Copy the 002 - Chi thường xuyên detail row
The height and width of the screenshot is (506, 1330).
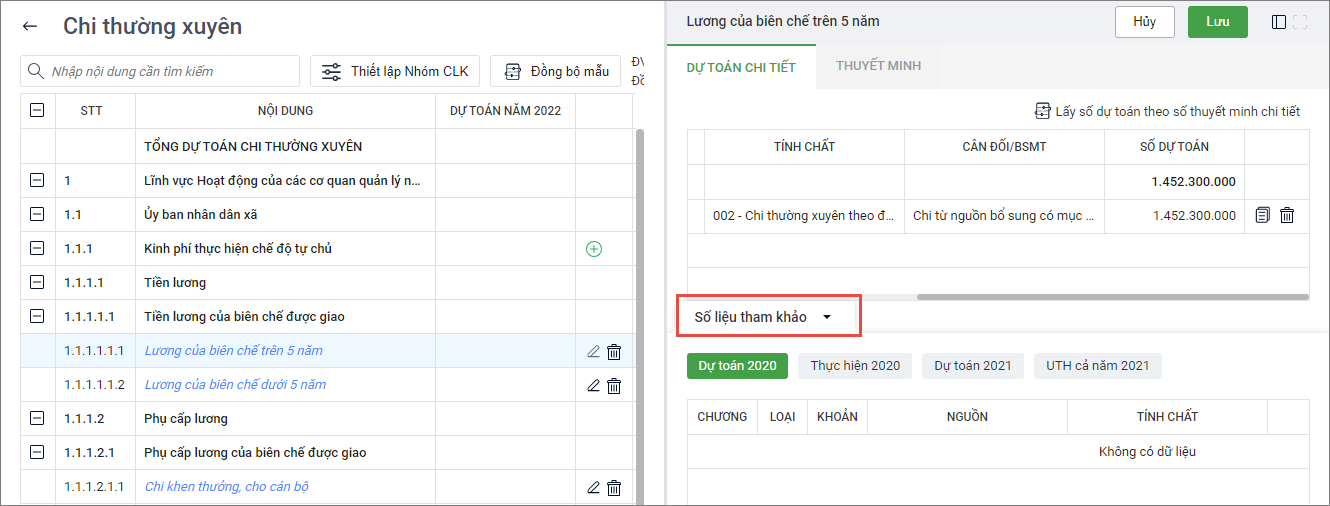pos(1263,215)
